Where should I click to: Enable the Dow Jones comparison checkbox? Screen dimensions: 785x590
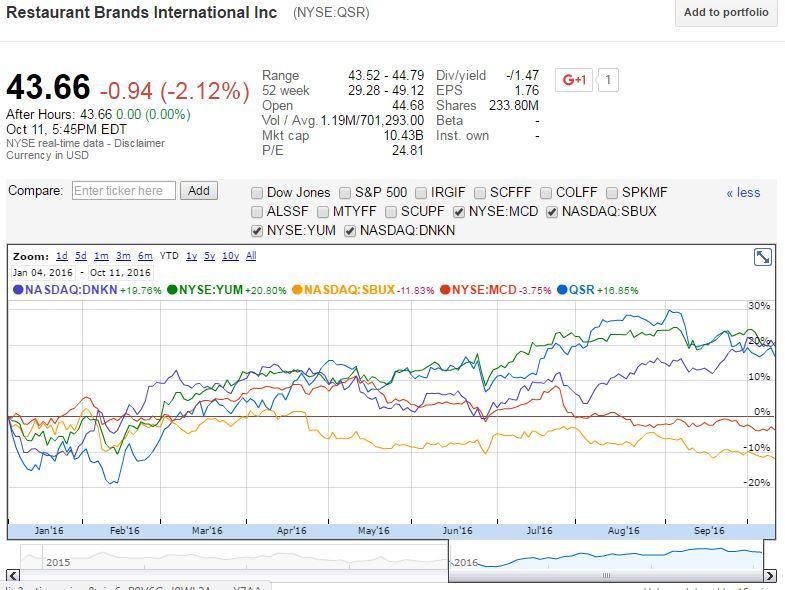tap(257, 193)
